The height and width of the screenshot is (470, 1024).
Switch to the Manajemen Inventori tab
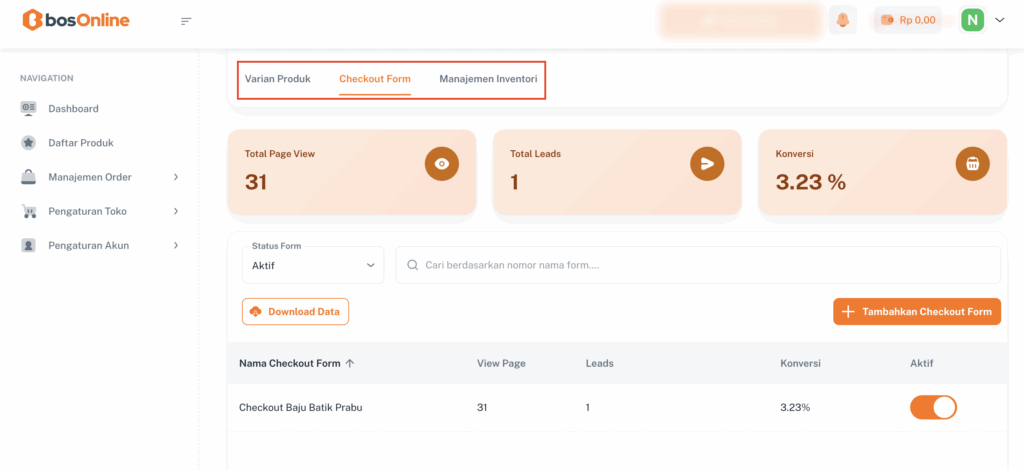tap(488, 78)
